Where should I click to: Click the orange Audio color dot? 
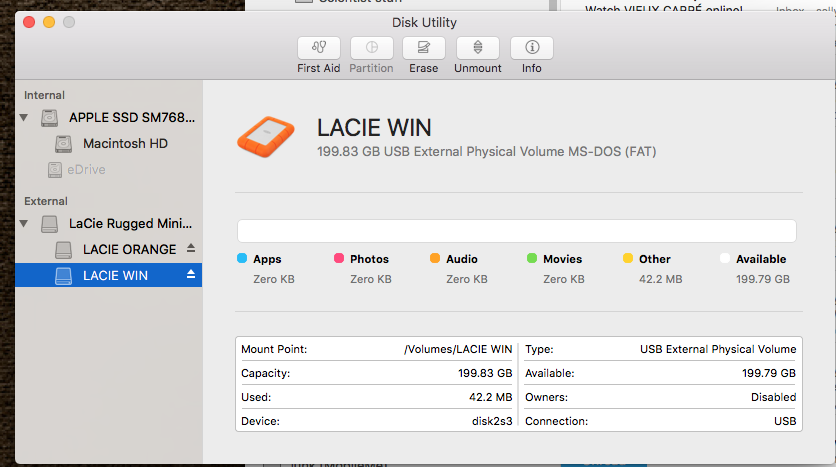[x=435, y=259]
